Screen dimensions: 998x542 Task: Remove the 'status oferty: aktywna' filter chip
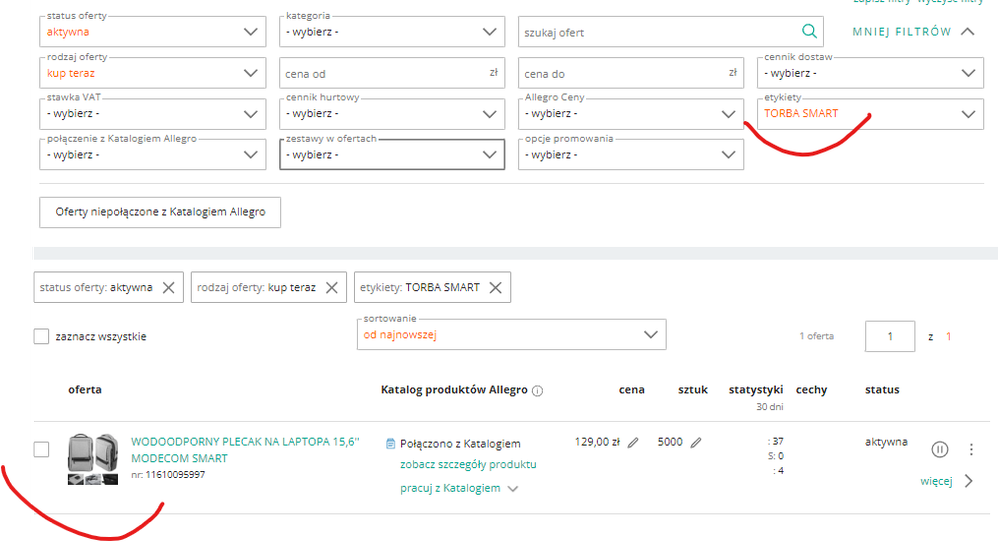tap(169, 288)
